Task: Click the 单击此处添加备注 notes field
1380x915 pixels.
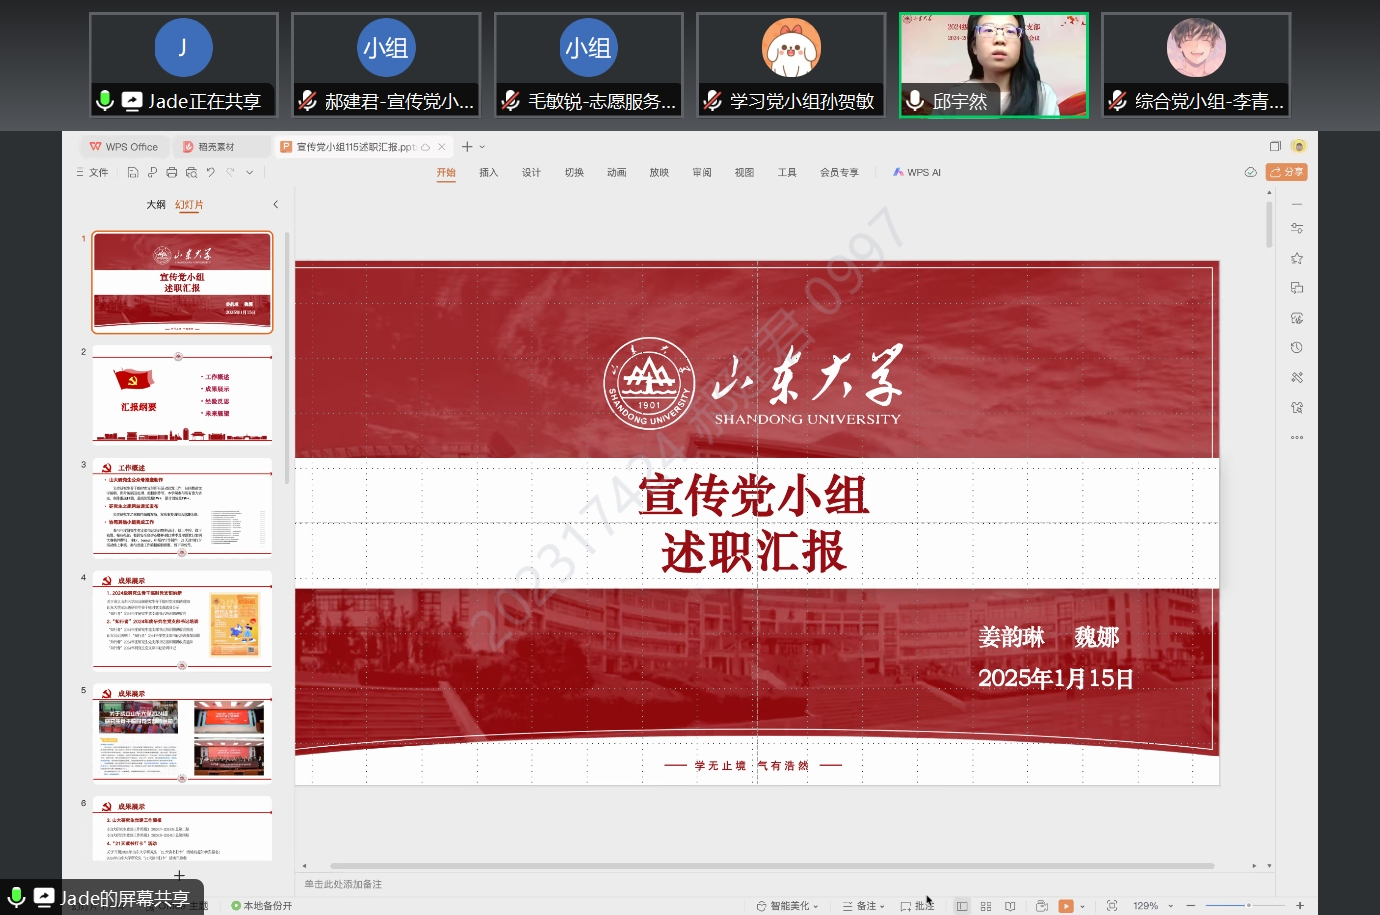Action: click(x=343, y=884)
